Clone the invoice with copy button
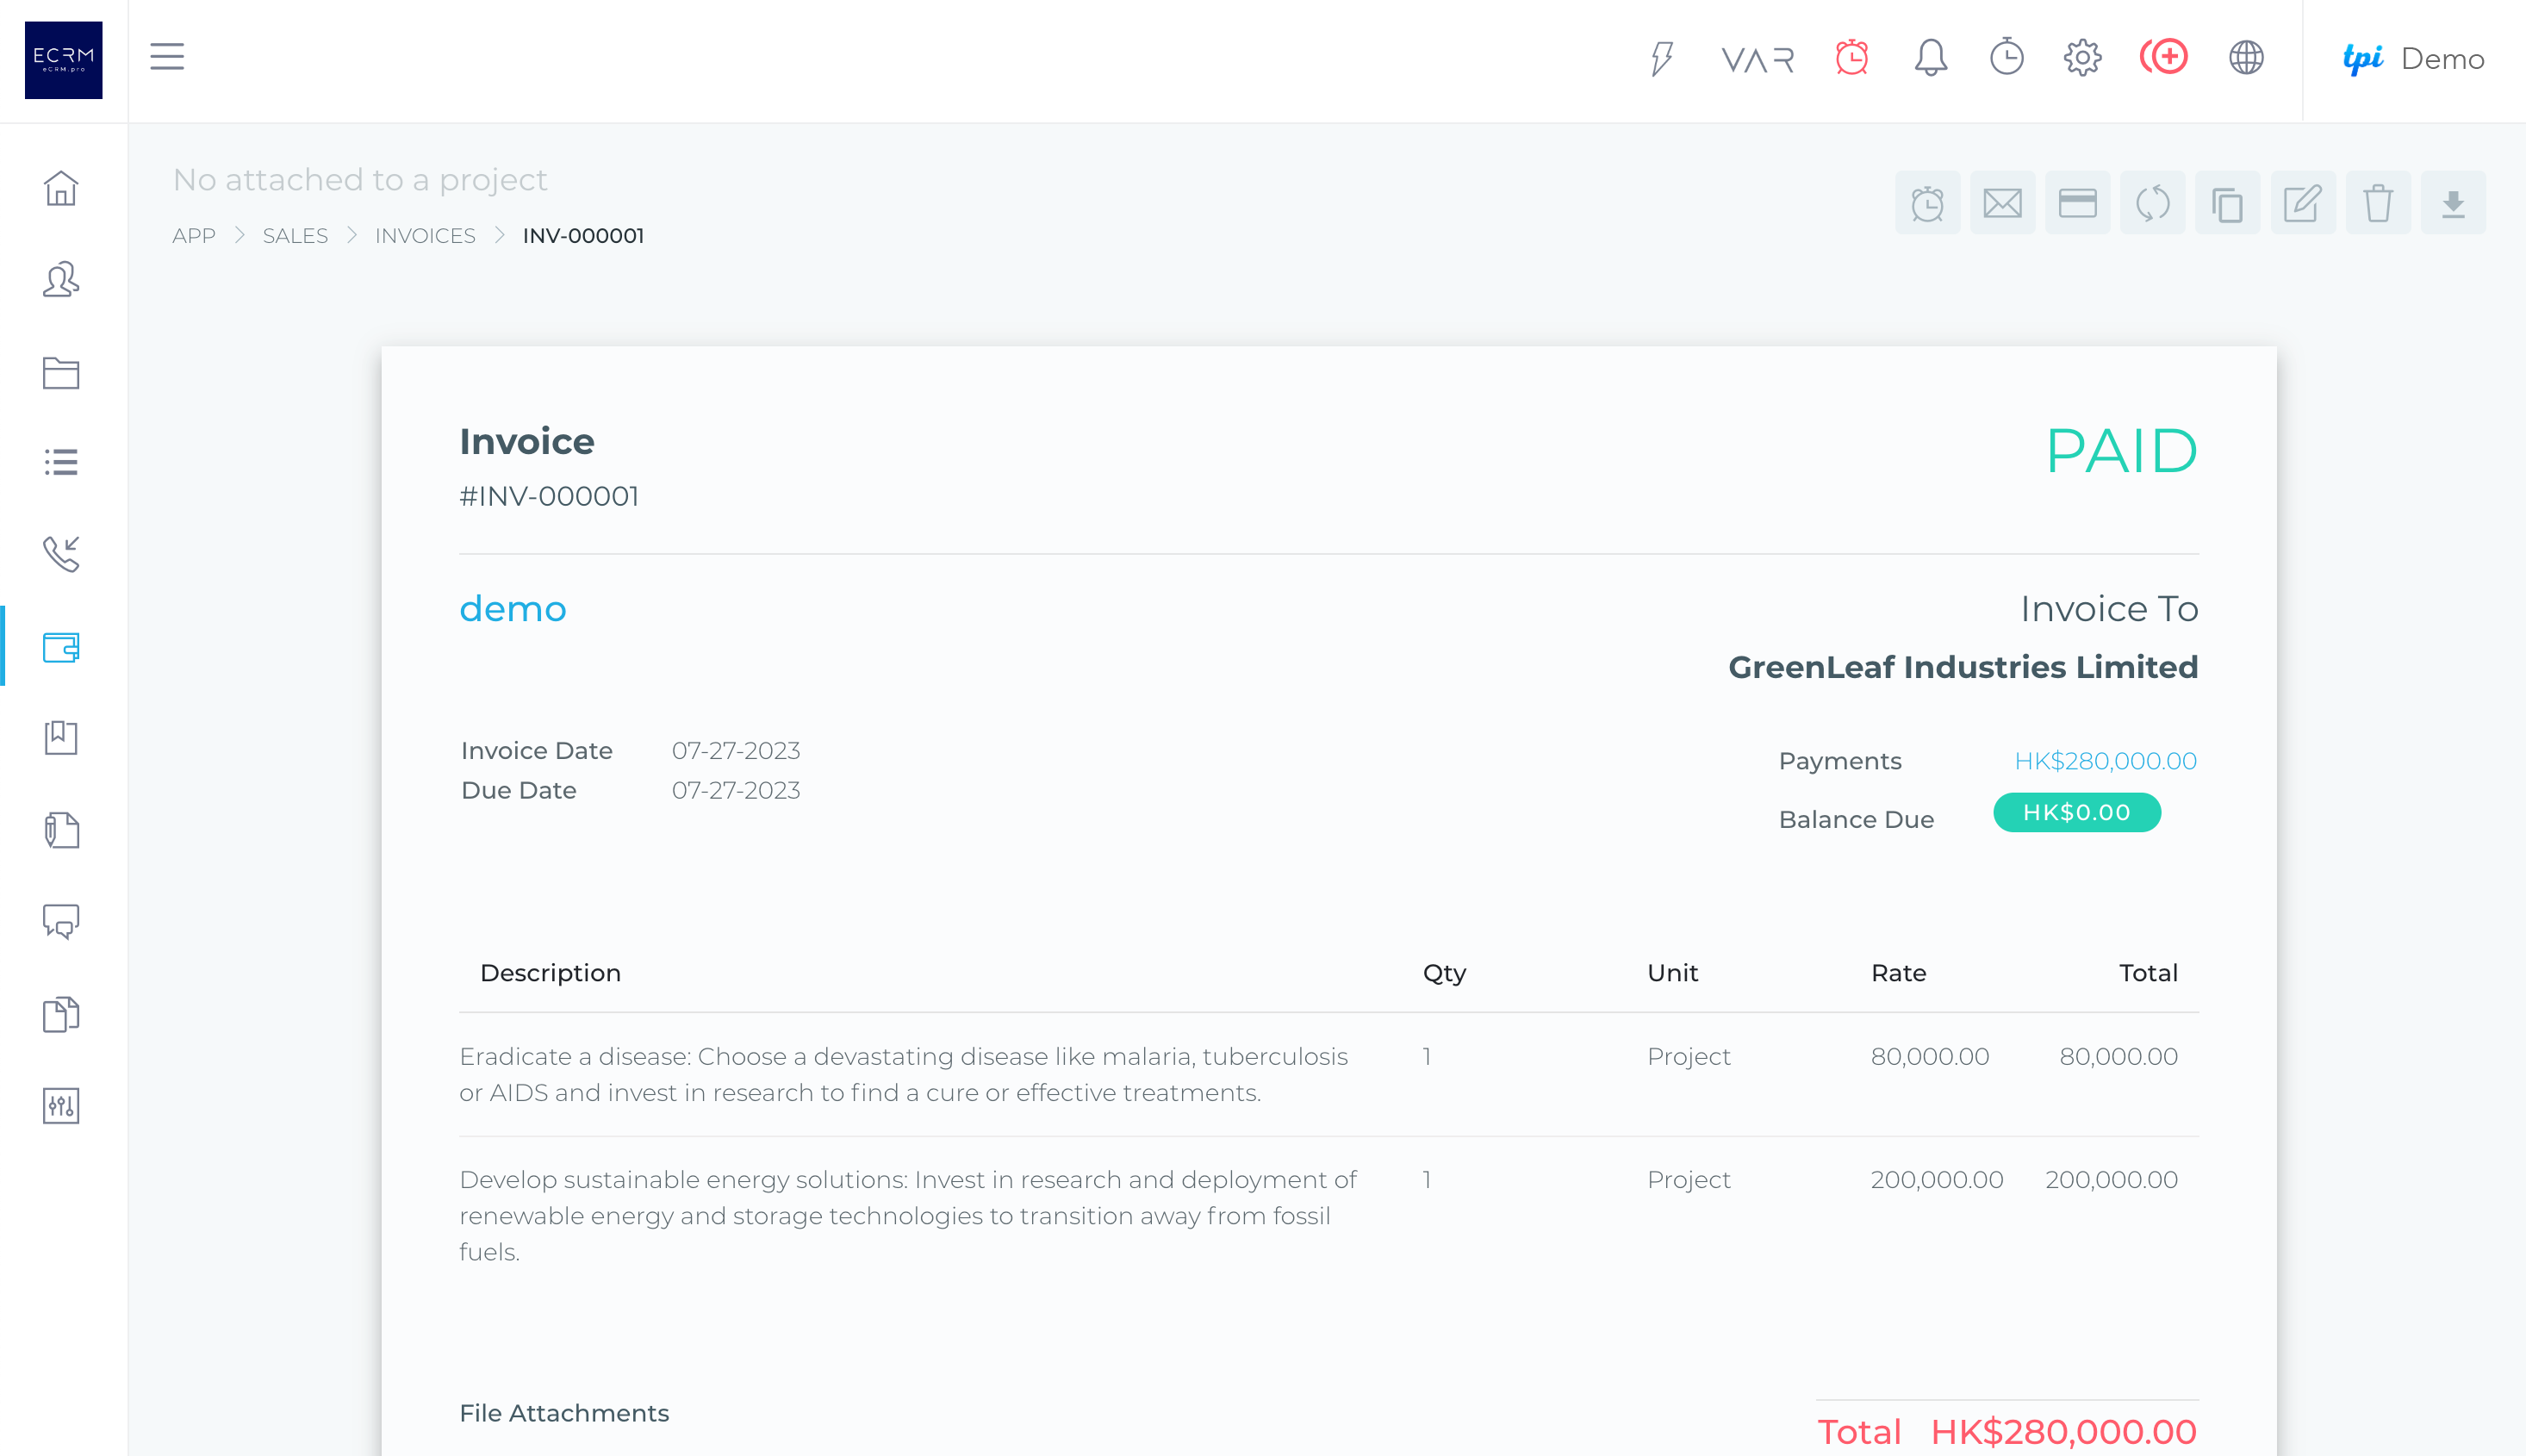The image size is (2526, 1456). (2227, 203)
